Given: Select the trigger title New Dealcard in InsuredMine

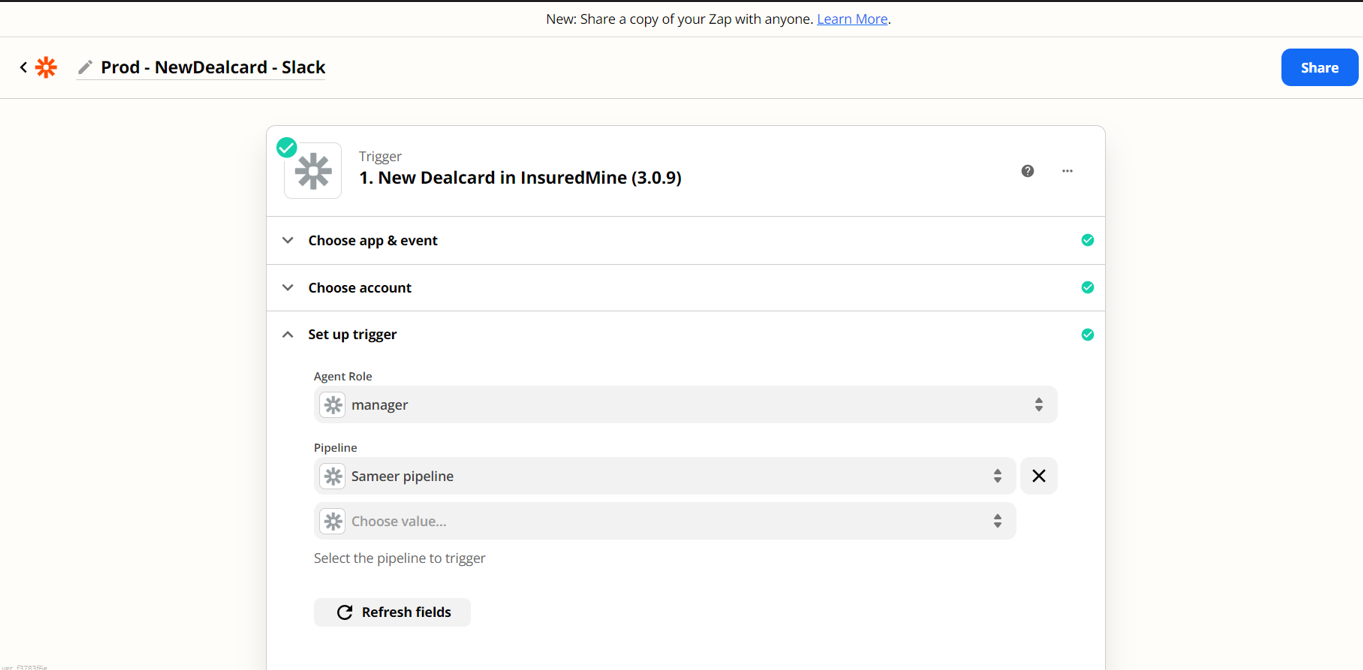Looking at the screenshot, I should point(520,178).
